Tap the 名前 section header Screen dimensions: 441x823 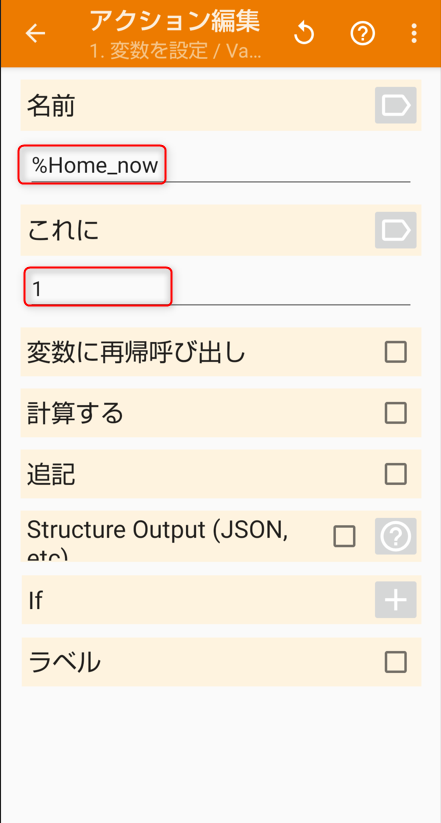pyautogui.click(x=51, y=106)
